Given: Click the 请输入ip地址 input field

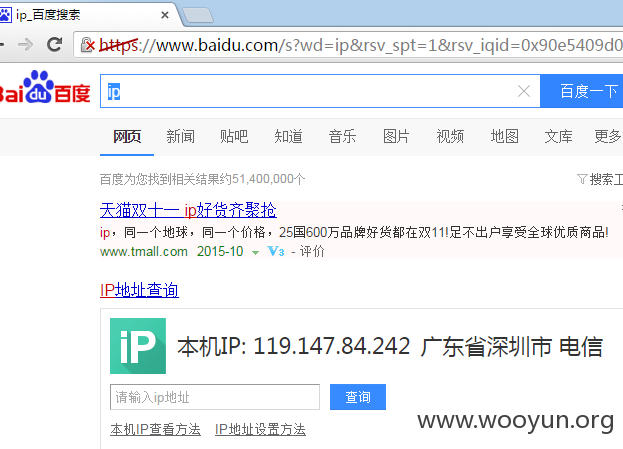Looking at the screenshot, I should click(x=215, y=397).
